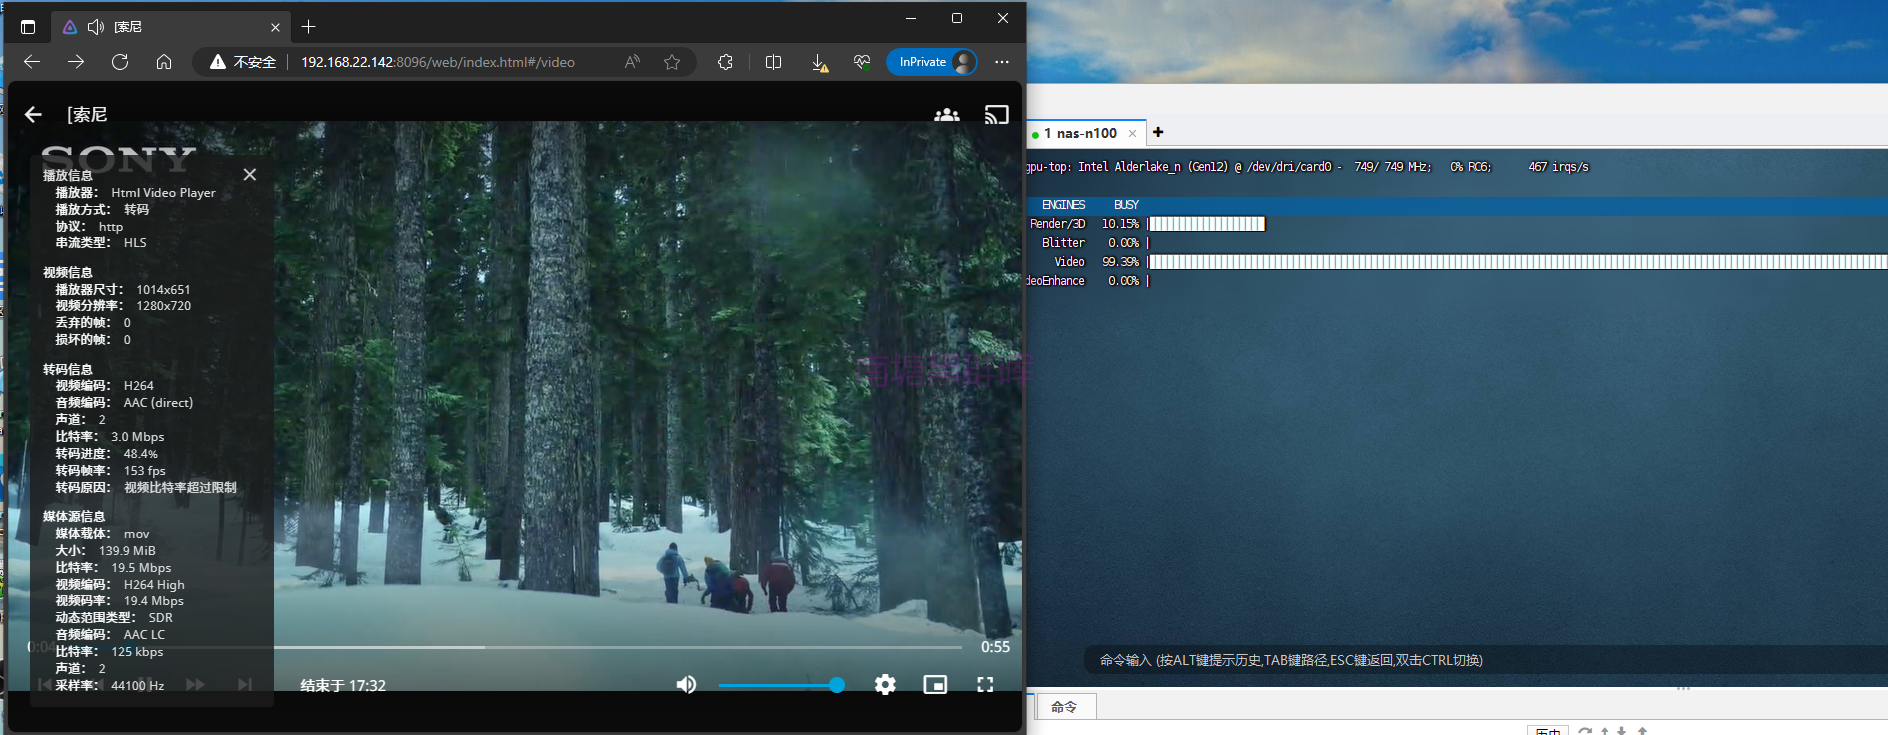Open browser extensions puzzle icon
Screen dimensions: 1888x735
pos(725,62)
